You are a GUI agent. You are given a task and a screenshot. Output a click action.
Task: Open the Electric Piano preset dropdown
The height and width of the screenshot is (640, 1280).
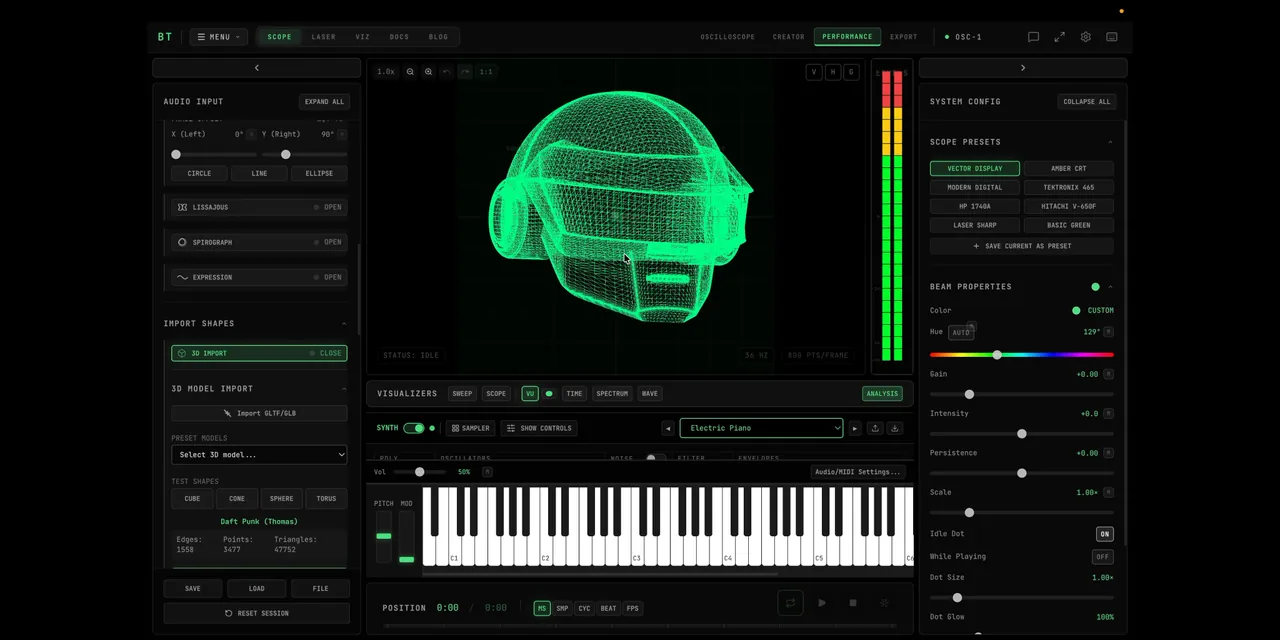pos(761,428)
